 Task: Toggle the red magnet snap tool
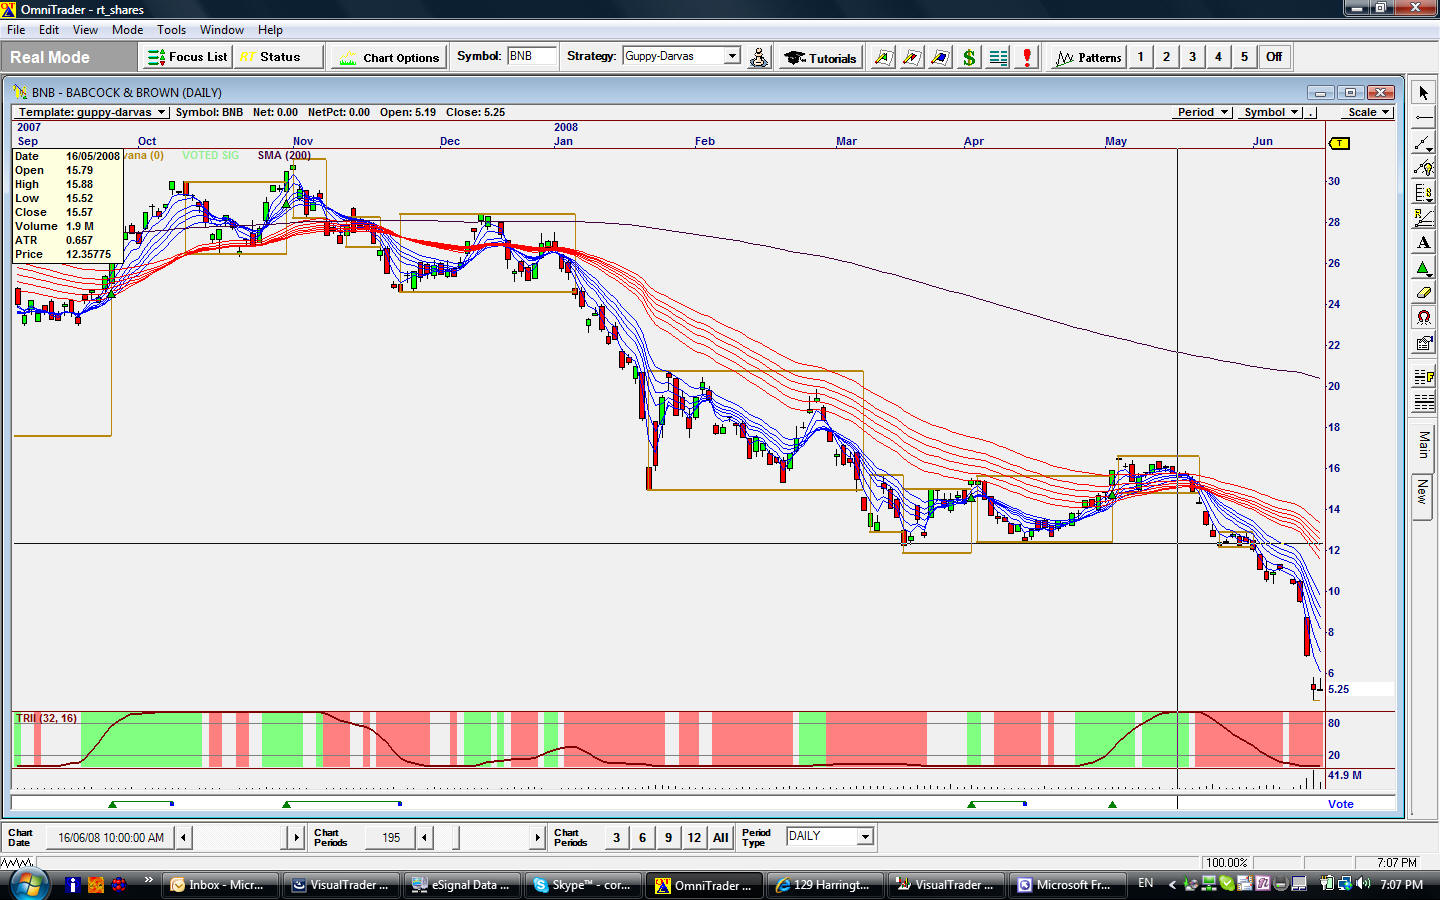(x=1423, y=318)
